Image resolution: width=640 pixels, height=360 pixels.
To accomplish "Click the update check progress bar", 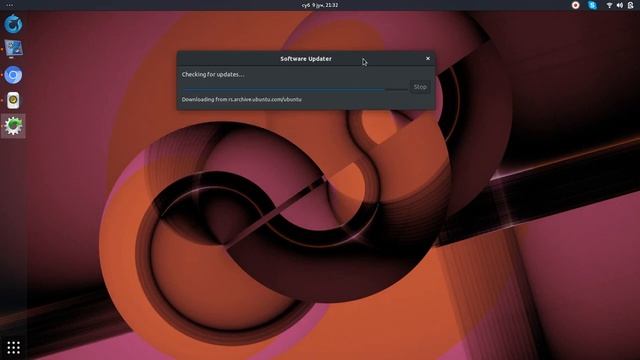I will tap(295, 89).
